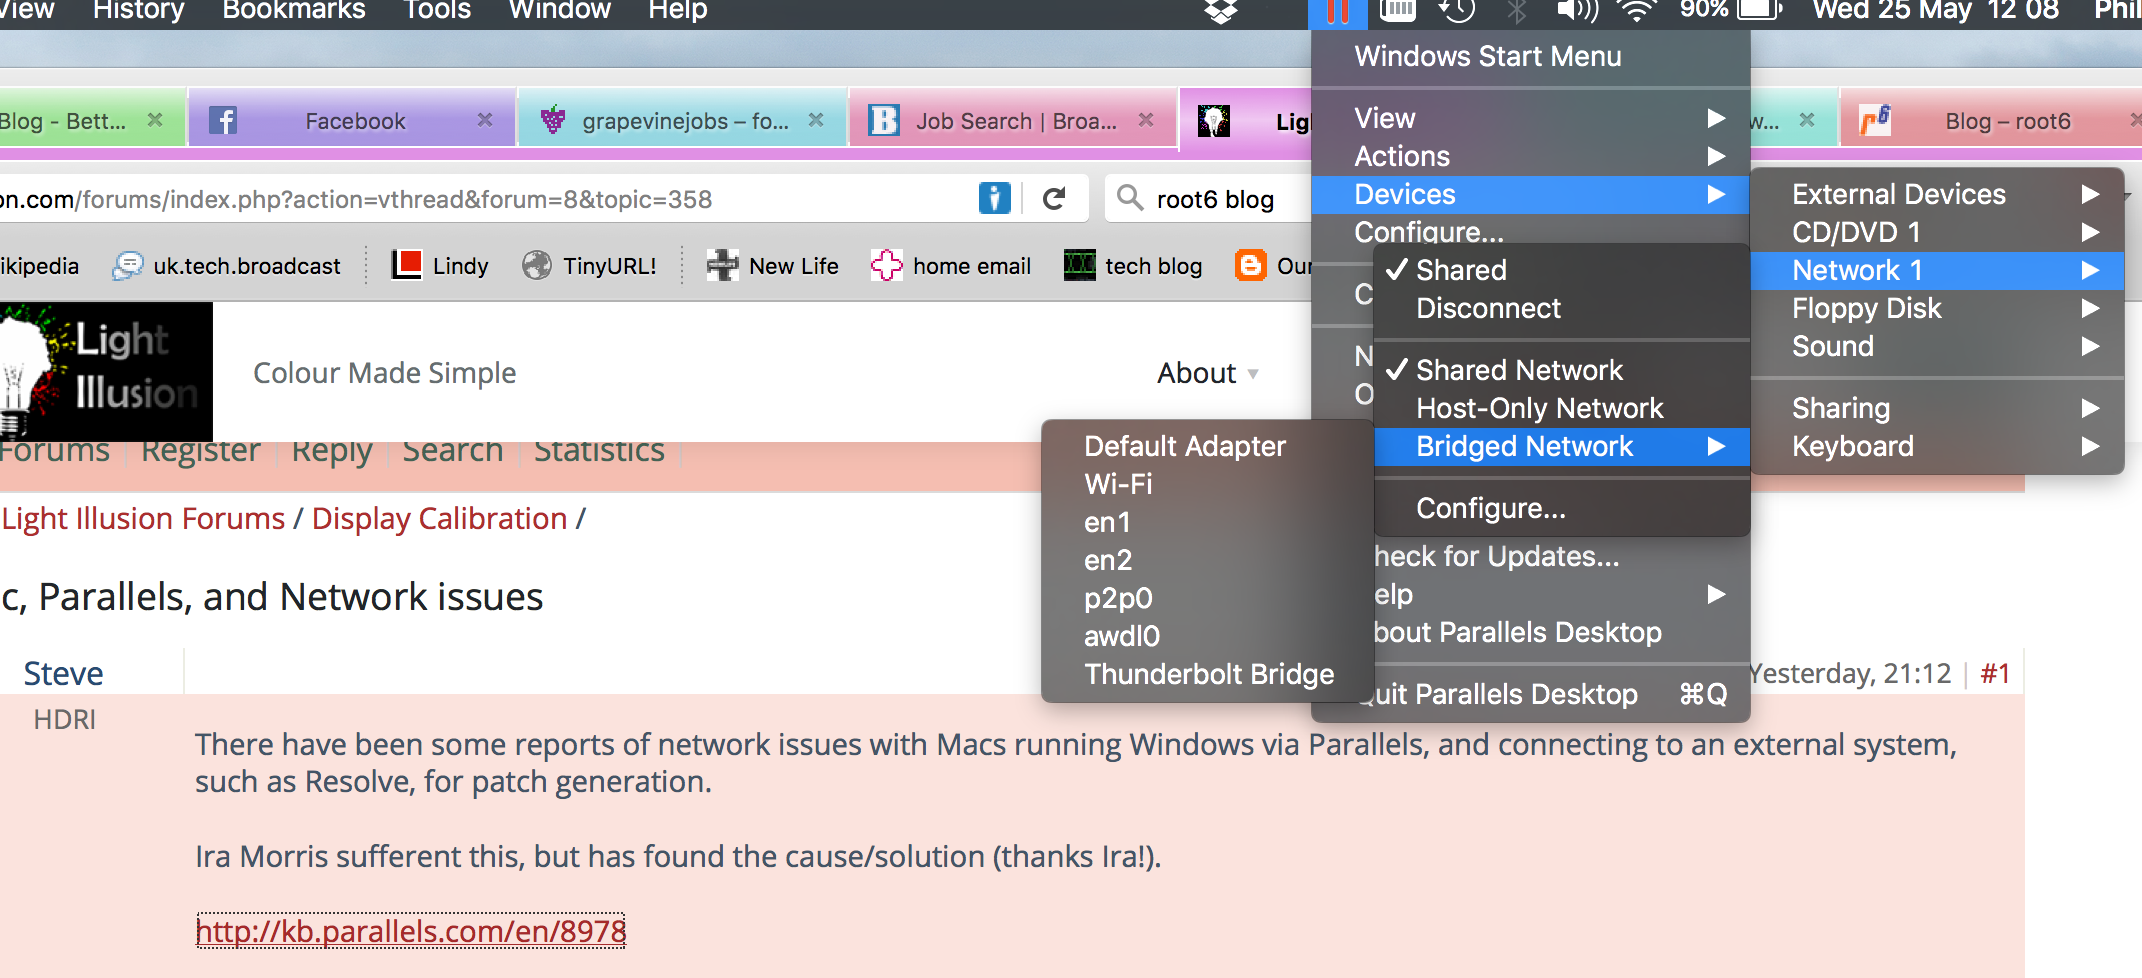Click the Register forum link

click(200, 451)
